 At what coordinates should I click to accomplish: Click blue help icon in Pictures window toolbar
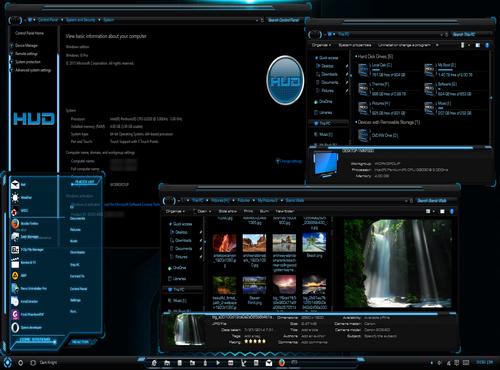point(452,211)
